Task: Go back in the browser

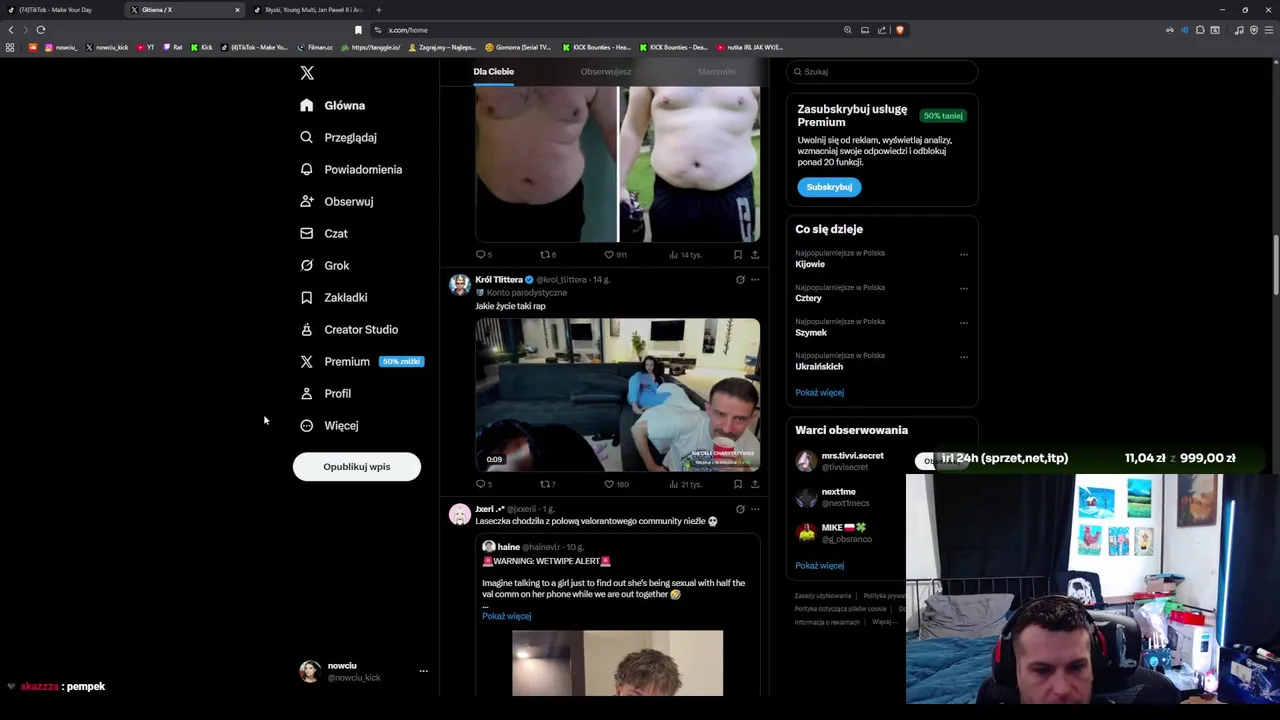Action: click(11, 30)
